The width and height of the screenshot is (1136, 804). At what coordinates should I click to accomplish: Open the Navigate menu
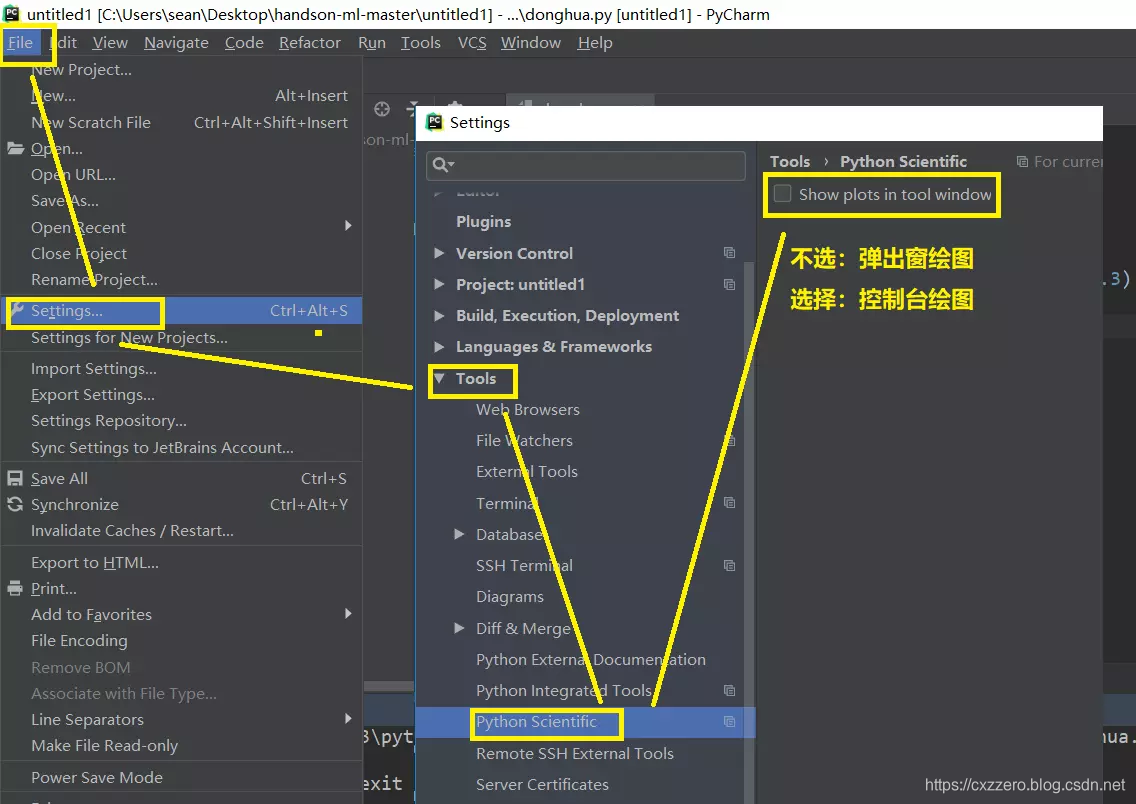point(176,43)
